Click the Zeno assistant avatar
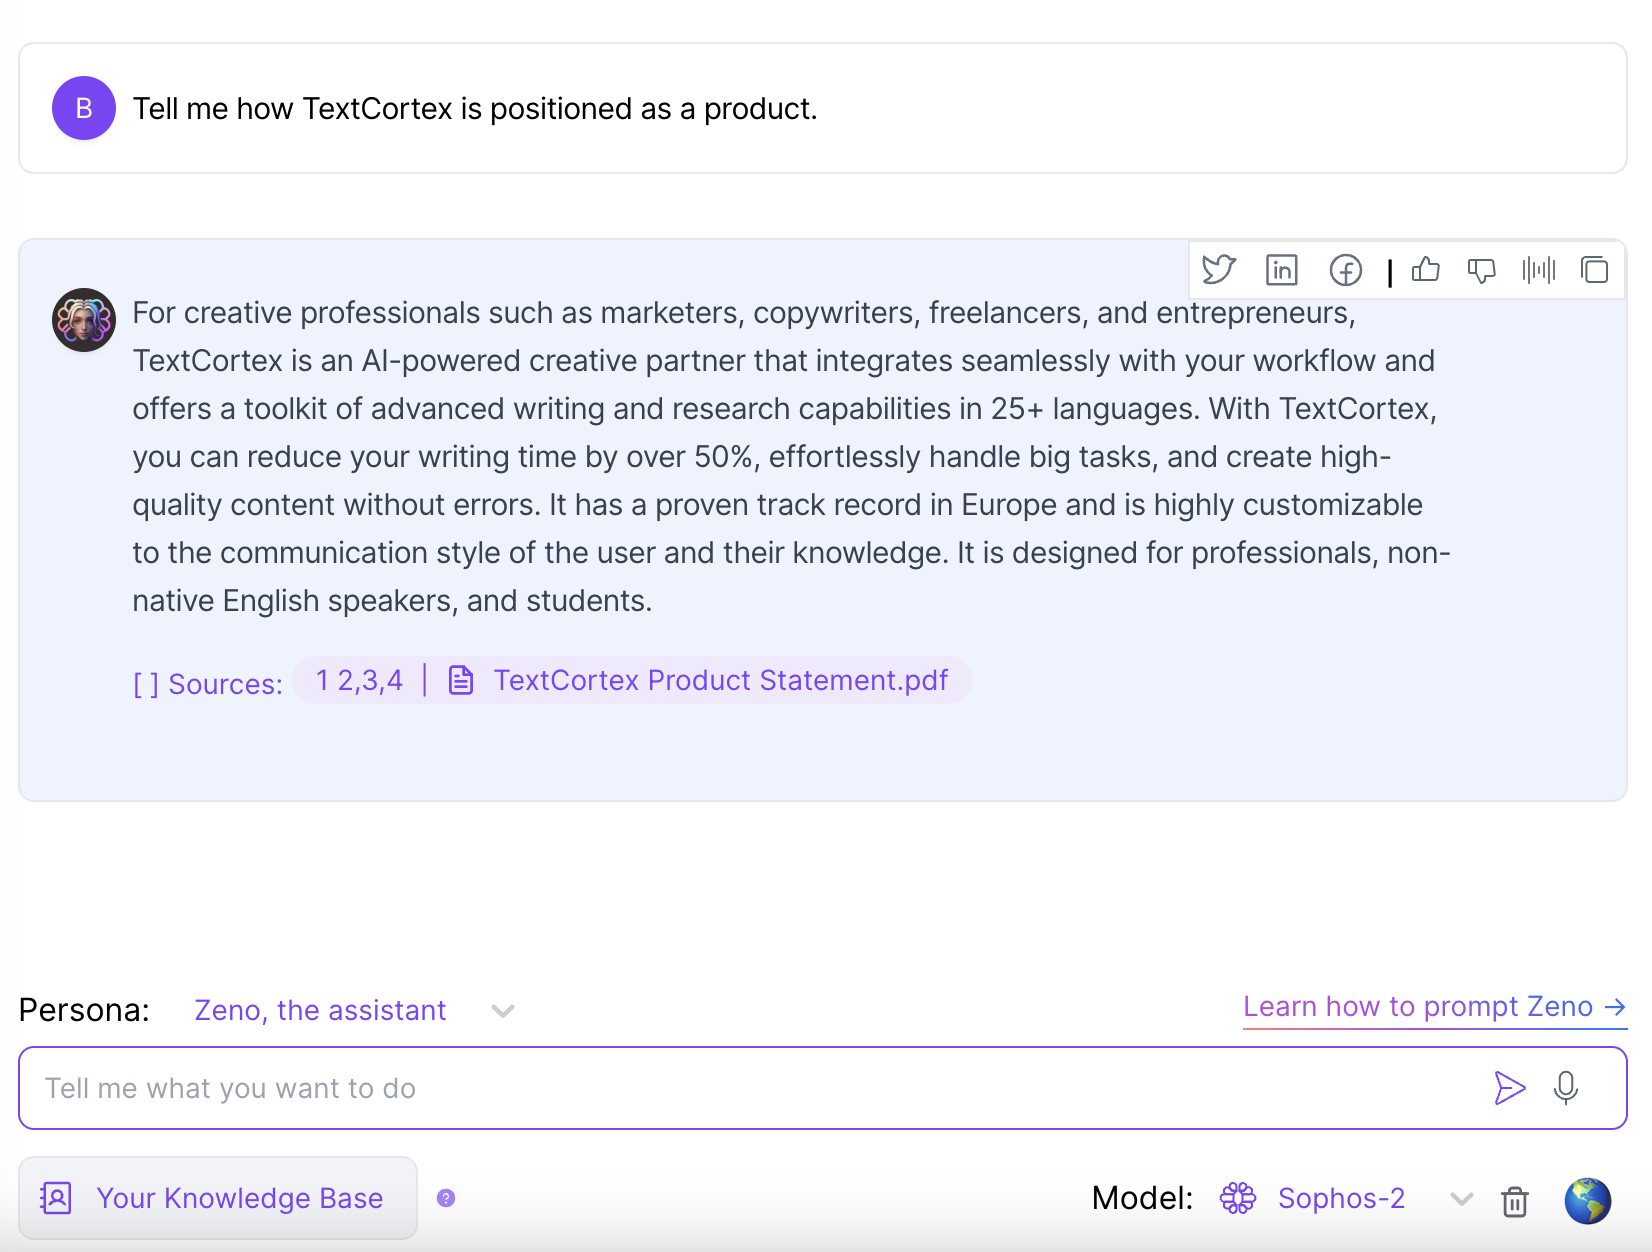 tap(84, 320)
